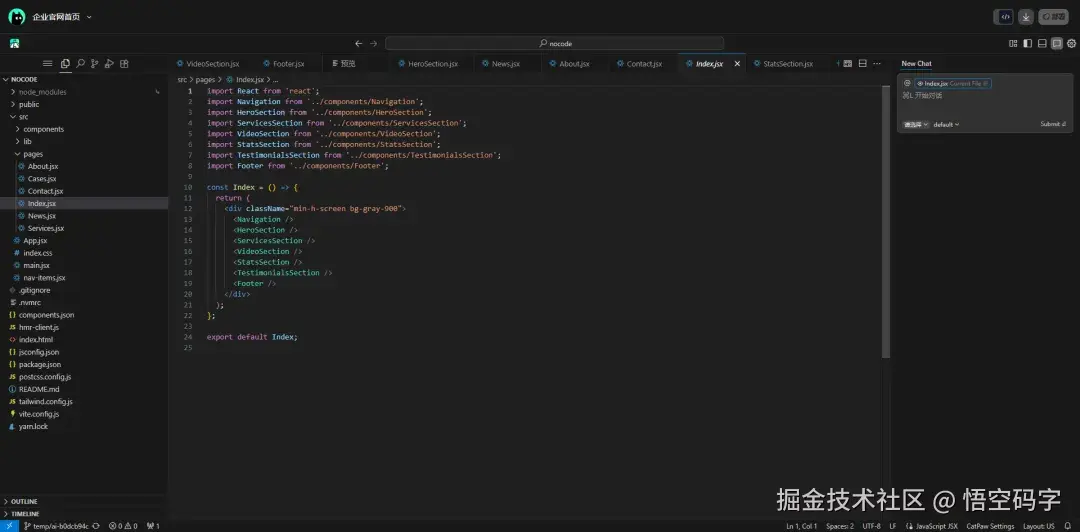Open the Explorer files icon
This screenshot has height=532, width=1080.
coord(65,63)
